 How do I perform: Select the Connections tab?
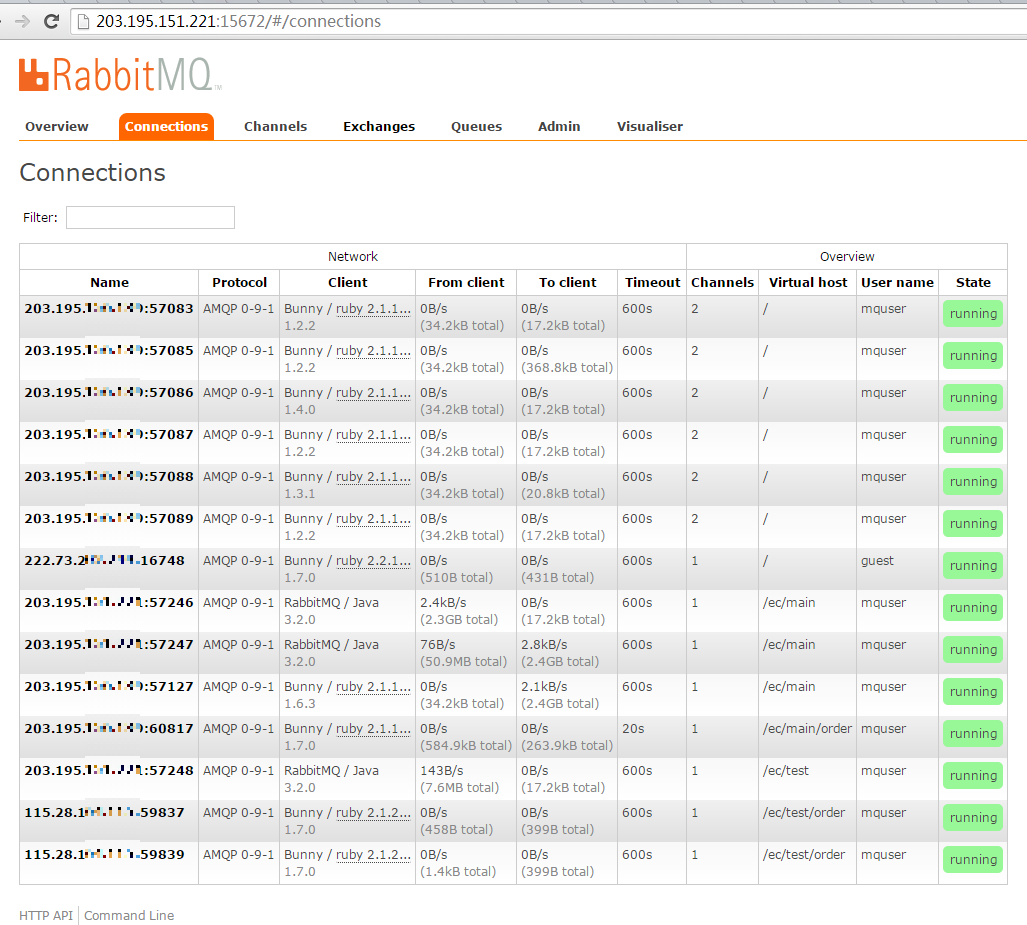pyautogui.click(x=166, y=126)
